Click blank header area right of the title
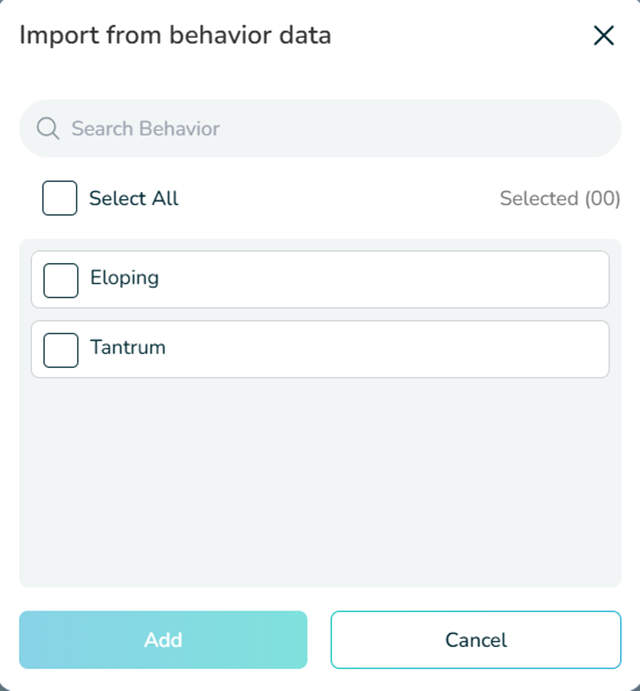 point(460,36)
